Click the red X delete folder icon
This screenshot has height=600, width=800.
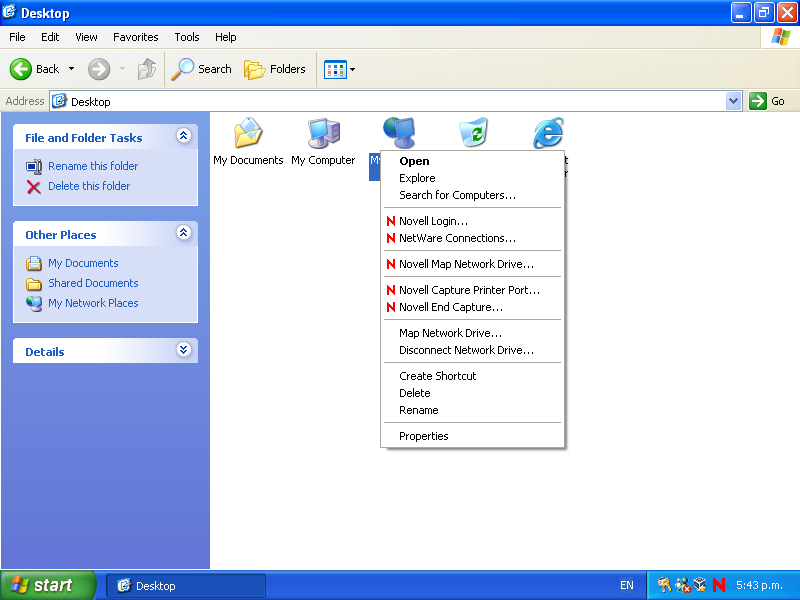34,187
